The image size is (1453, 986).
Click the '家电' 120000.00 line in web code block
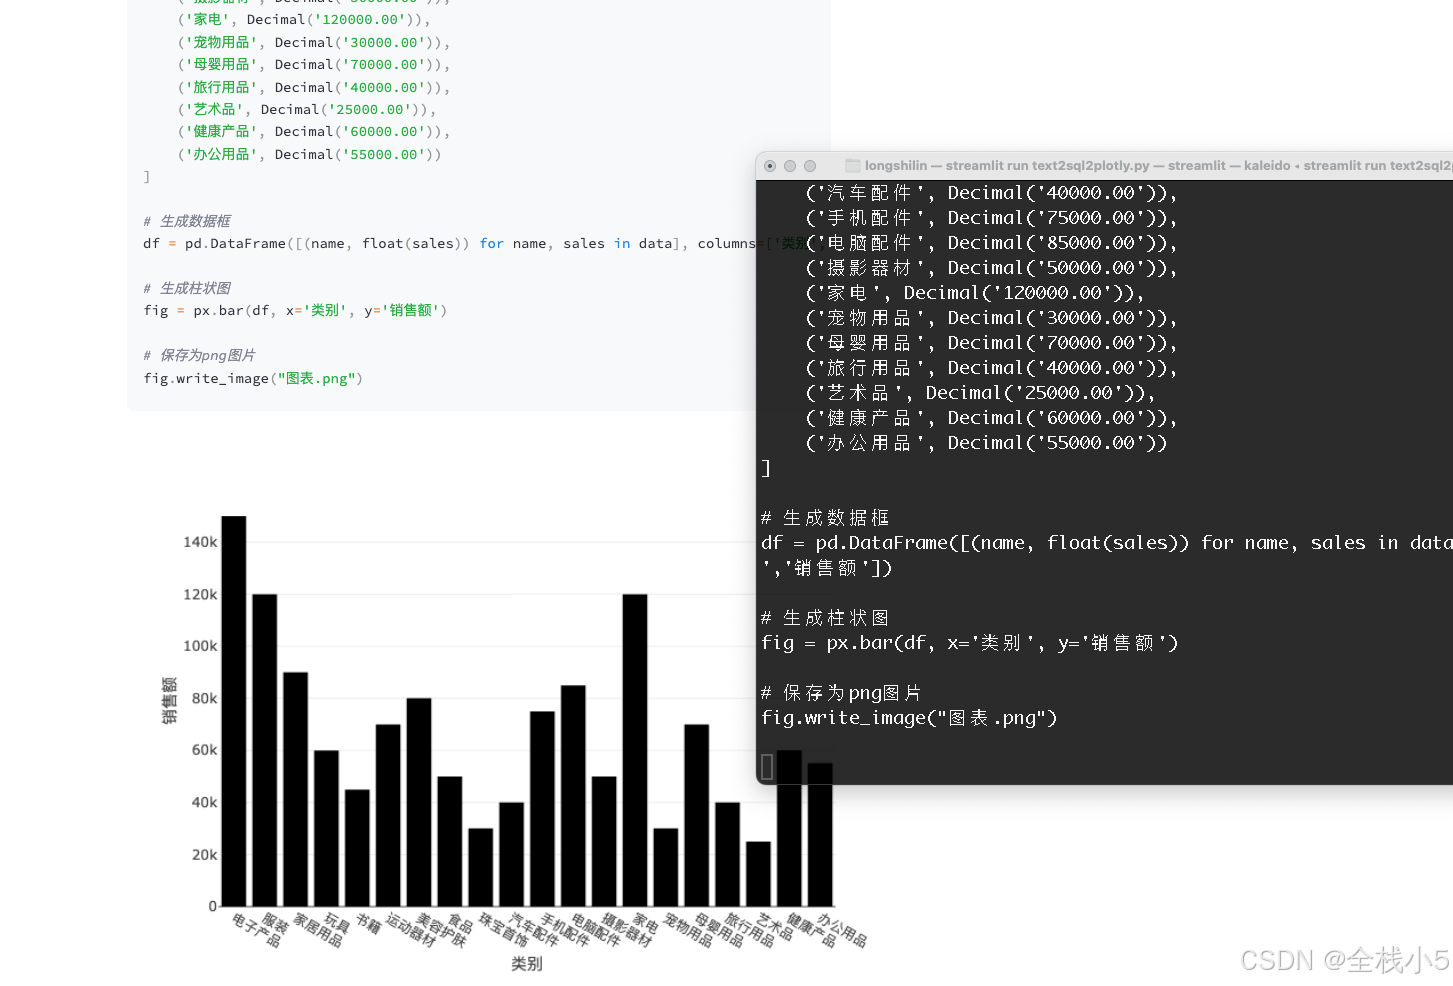[304, 19]
